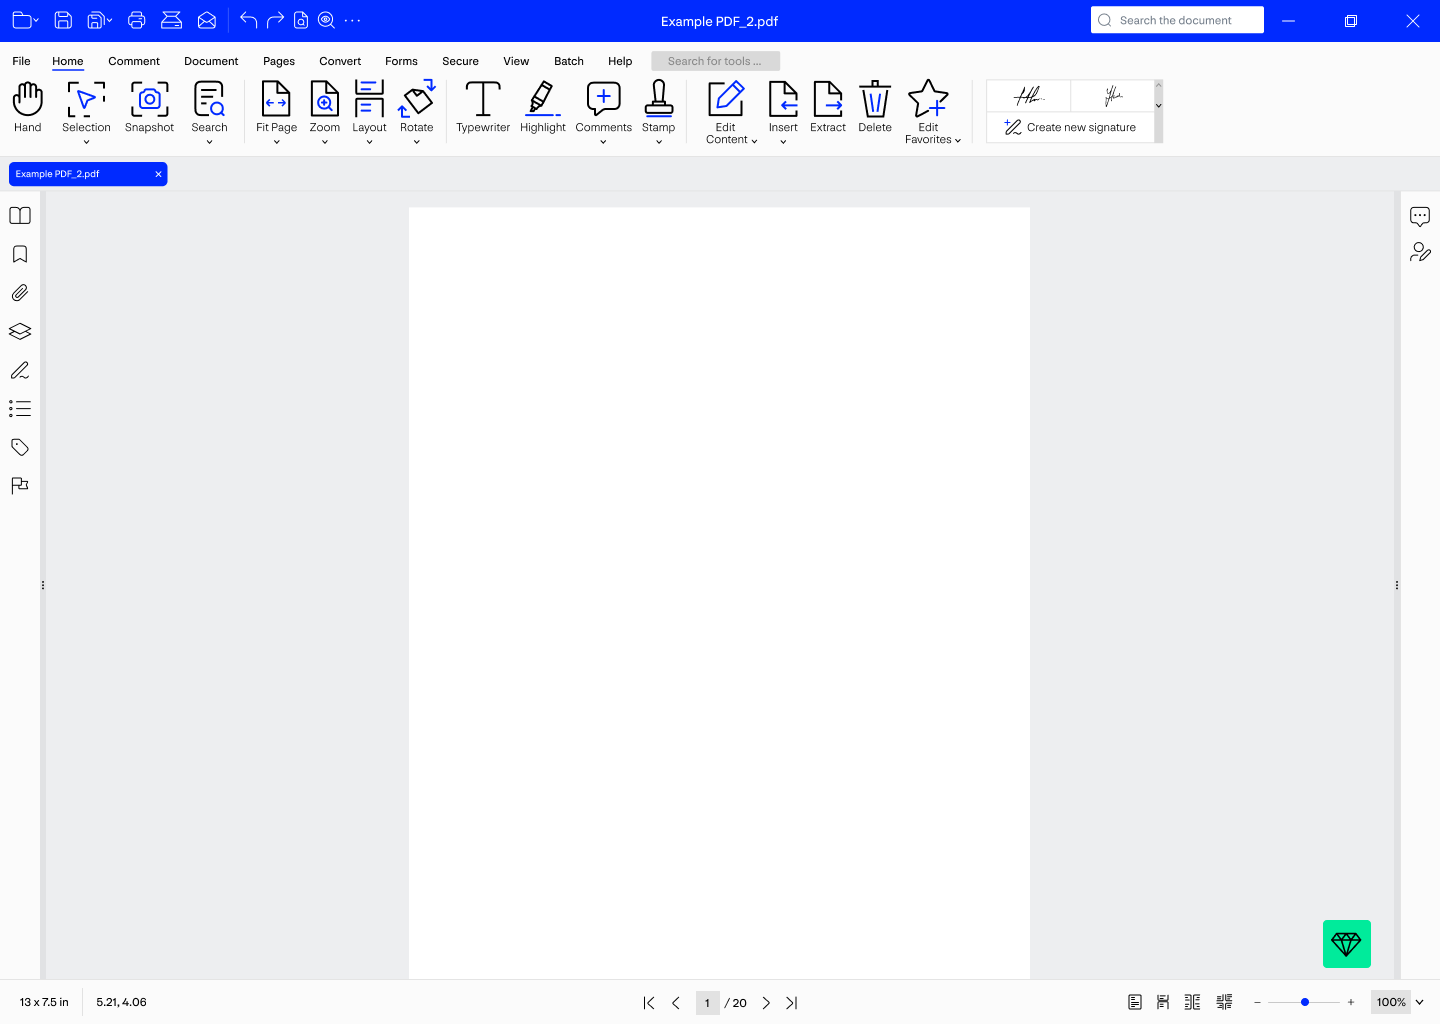Click the print icon in title bar
The width and height of the screenshot is (1440, 1024).
pos(137,20)
